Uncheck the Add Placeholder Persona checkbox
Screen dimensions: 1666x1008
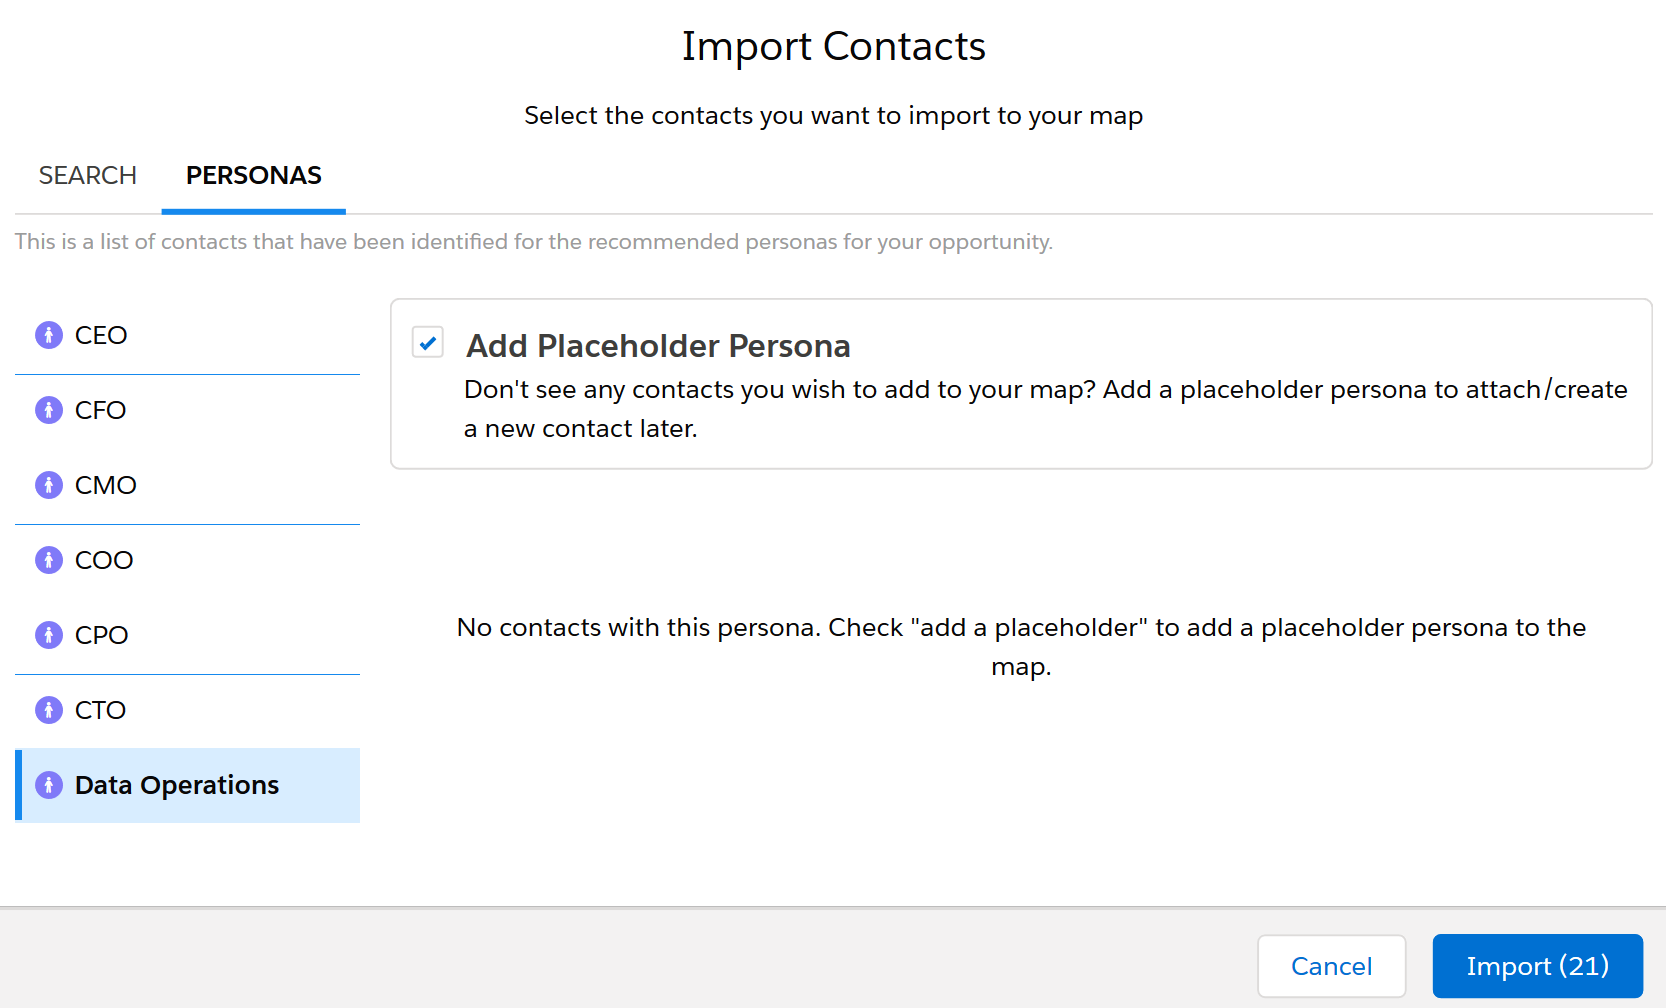[x=428, y=343]
